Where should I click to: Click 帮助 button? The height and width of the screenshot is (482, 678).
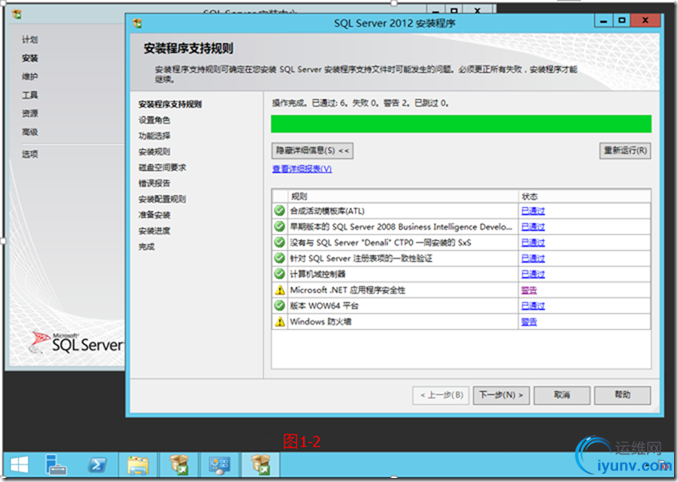622,395
